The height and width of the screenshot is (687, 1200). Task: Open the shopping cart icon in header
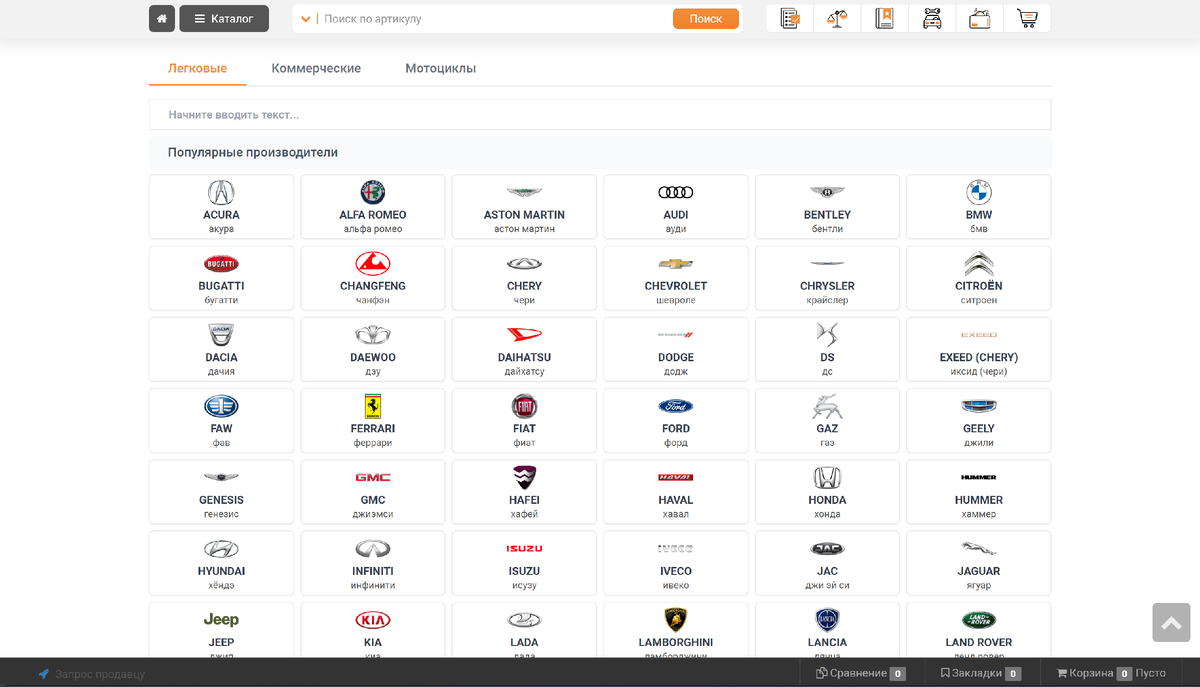(1027, 18)
